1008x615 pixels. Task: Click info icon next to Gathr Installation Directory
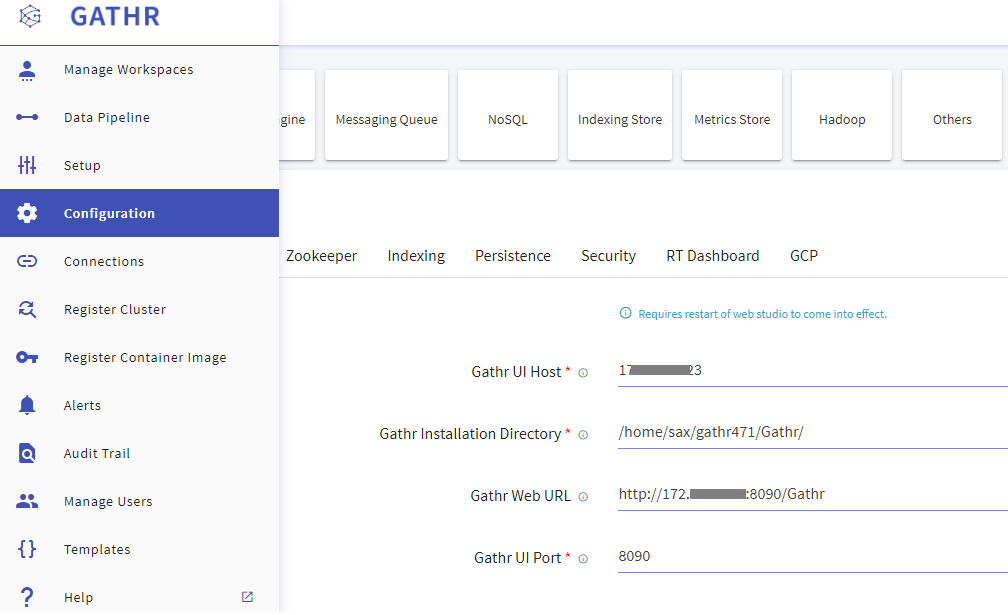(583, 435)
